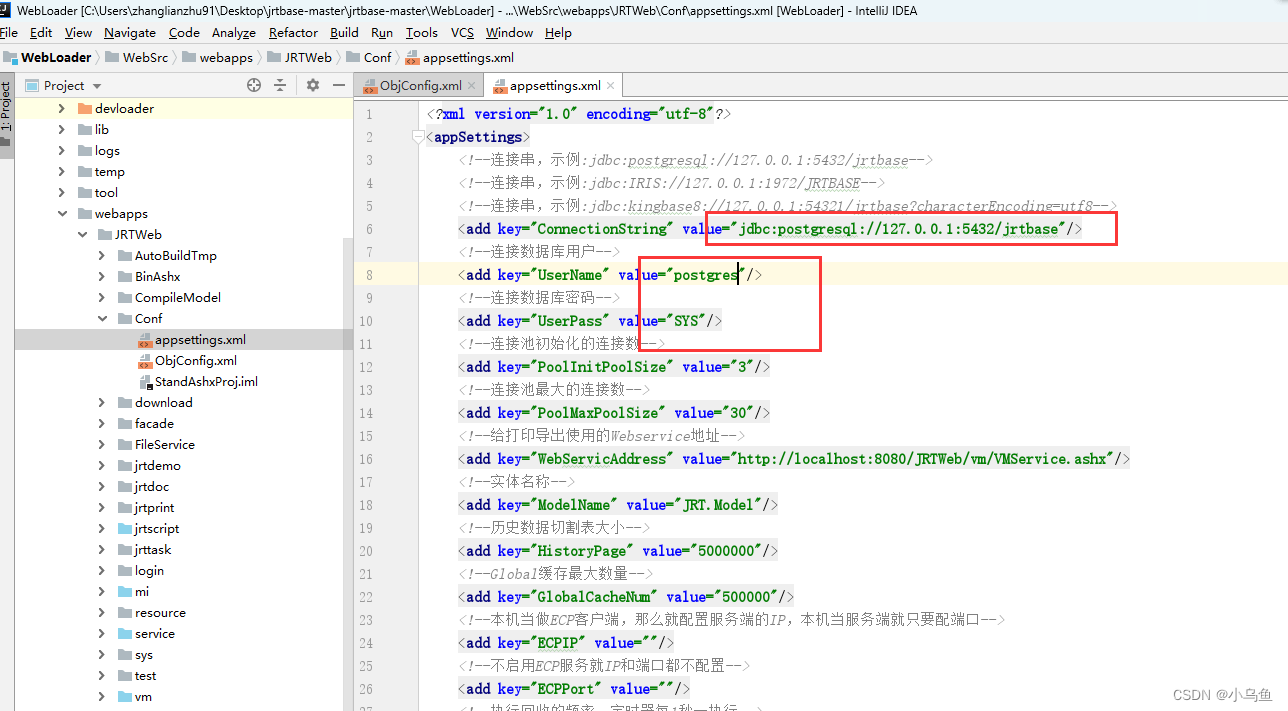Screen dimensions: 1288x711
Task: Open the Refactor menu
Action: [293, 33]
